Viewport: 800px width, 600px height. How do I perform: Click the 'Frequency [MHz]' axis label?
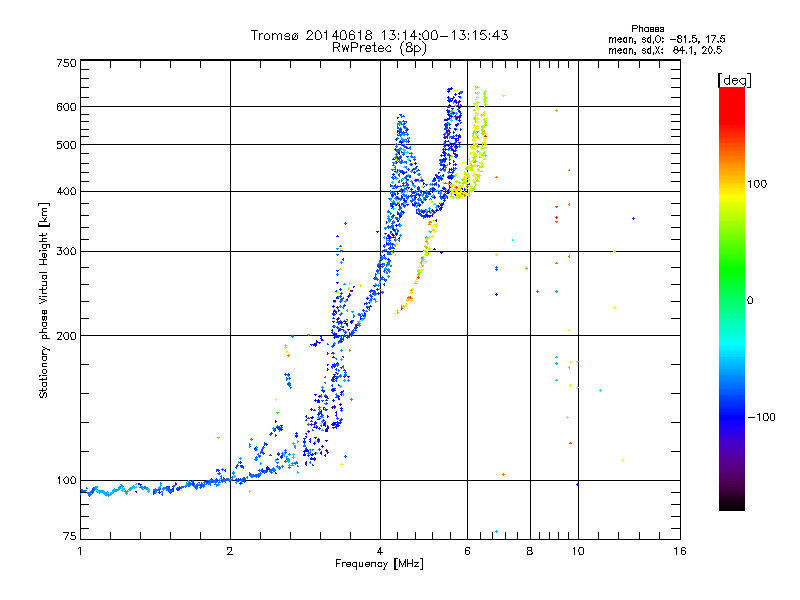point(379,564)
